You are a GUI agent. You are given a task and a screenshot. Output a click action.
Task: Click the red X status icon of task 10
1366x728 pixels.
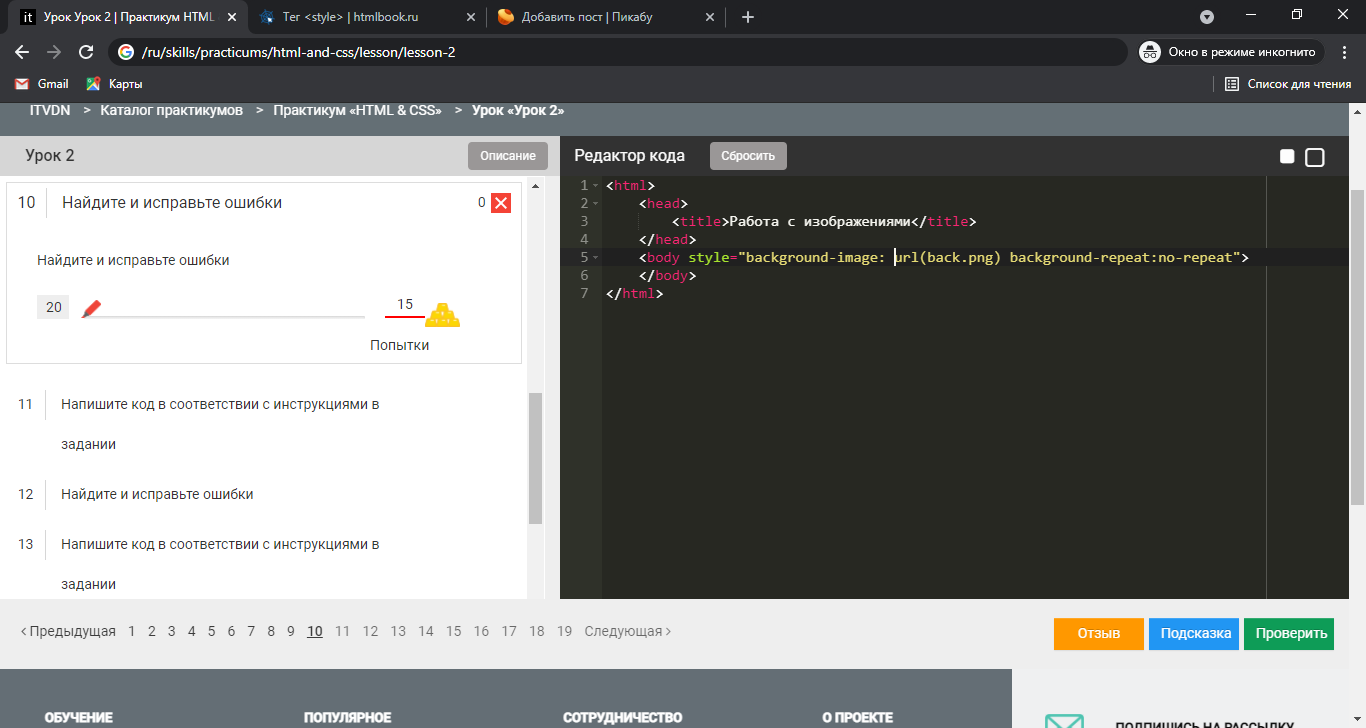click(502, 203)
